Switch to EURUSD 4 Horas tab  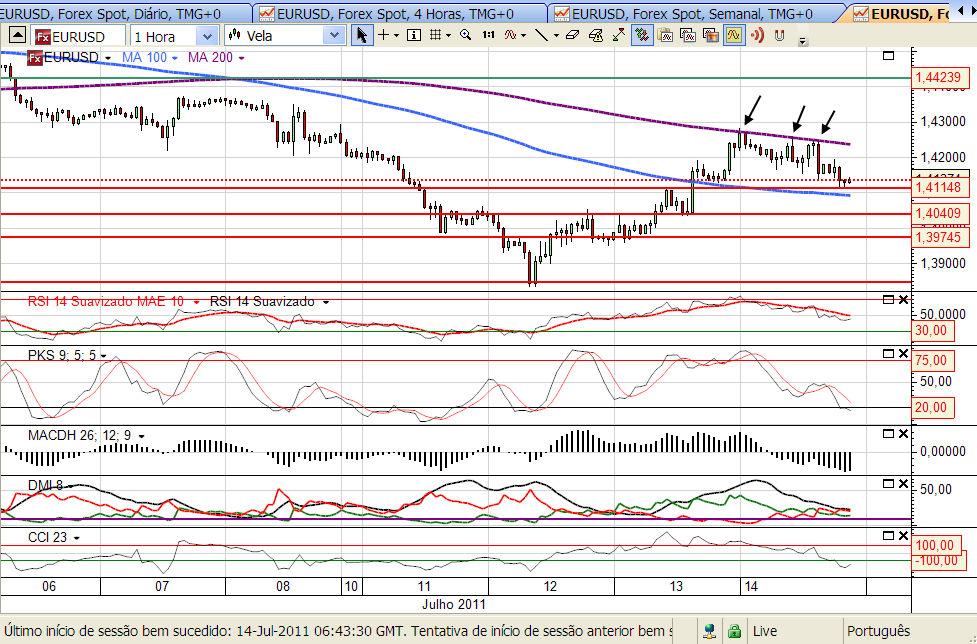coord(399,13)
